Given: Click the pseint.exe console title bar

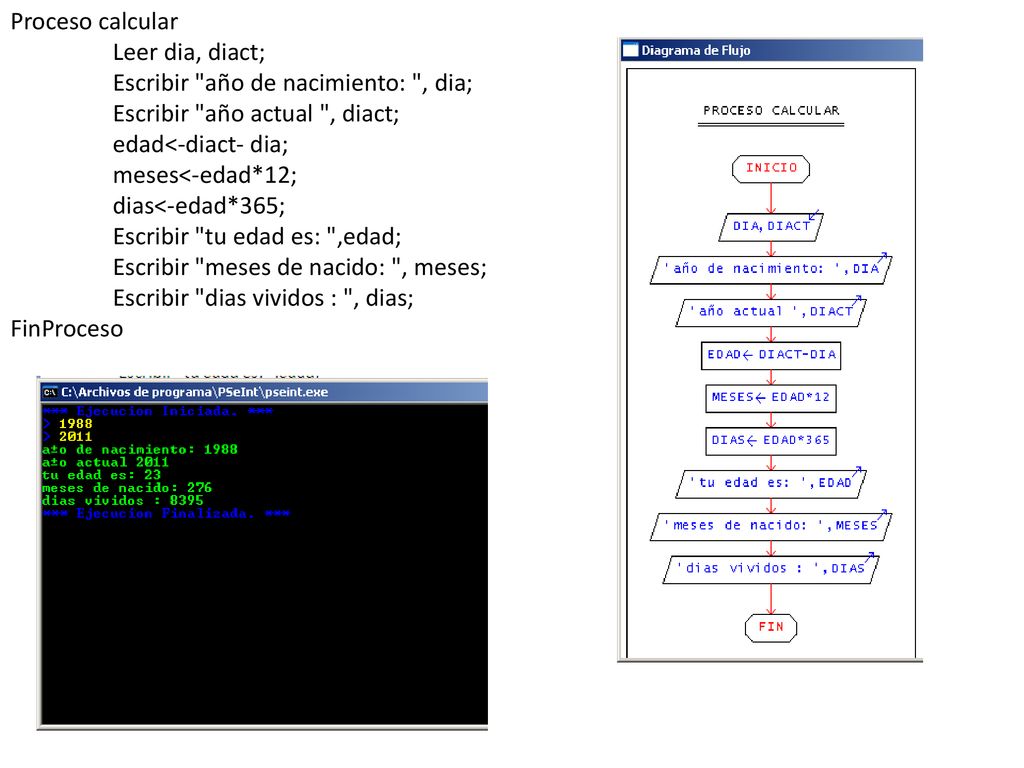Looking at the screenshot, I should point(264,392).
